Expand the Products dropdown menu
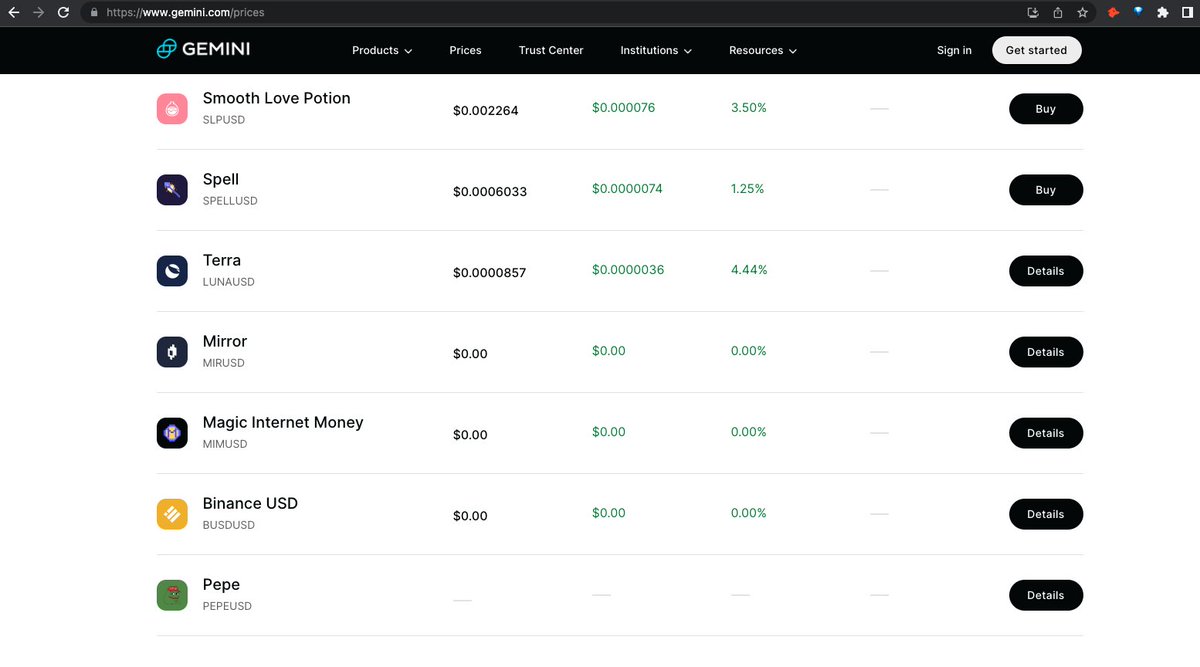 pyautogui.click(x=382, y=50)
